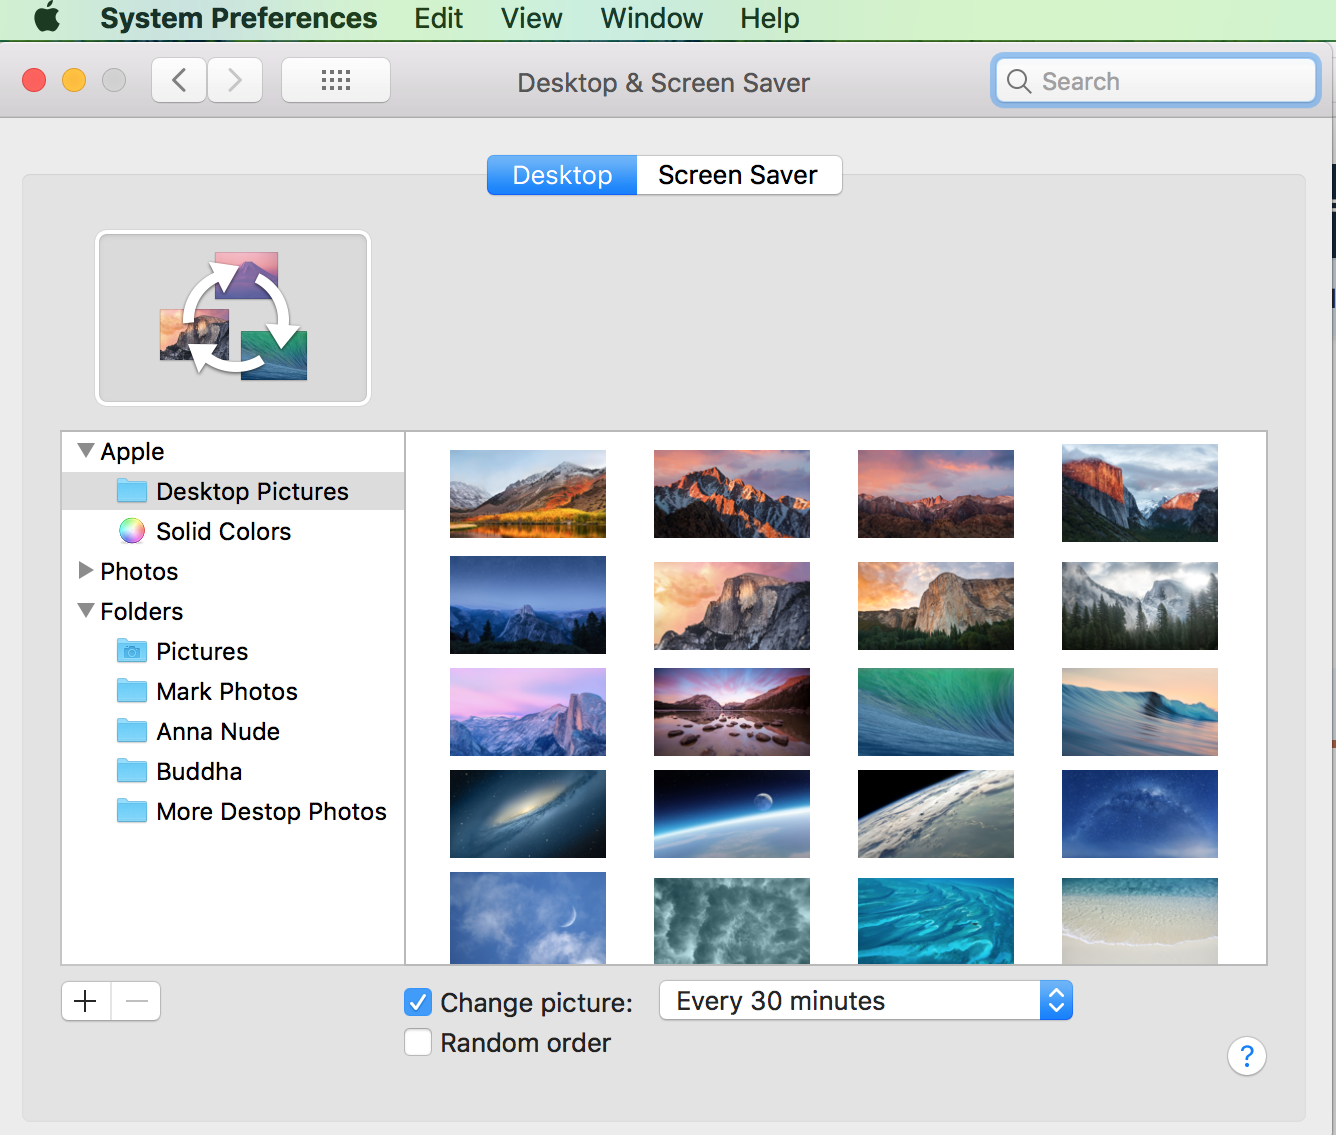Select the Buddha folder
The width and height of the screenshot is (1336, 1135).
(x=233, y=771)
